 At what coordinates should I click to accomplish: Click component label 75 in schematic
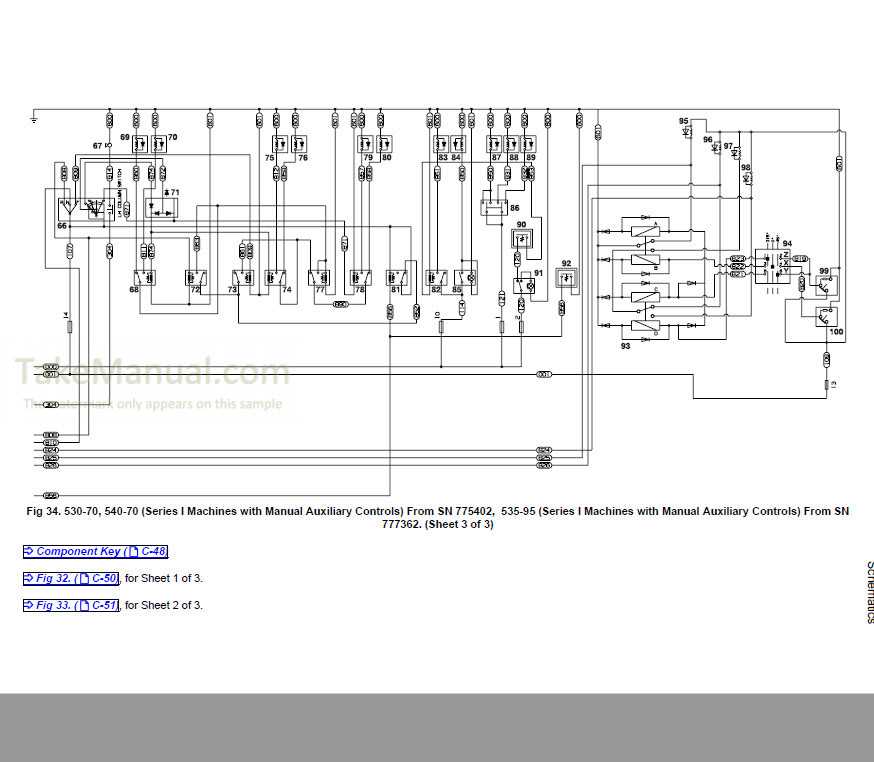pos(269,158)
